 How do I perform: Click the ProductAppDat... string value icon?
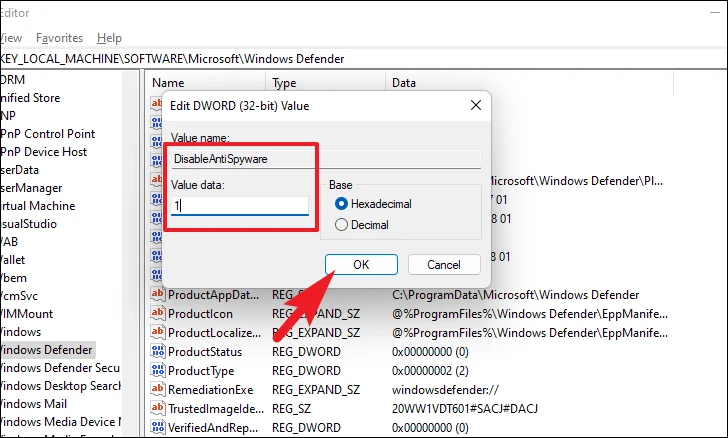(x=157, y=294)
